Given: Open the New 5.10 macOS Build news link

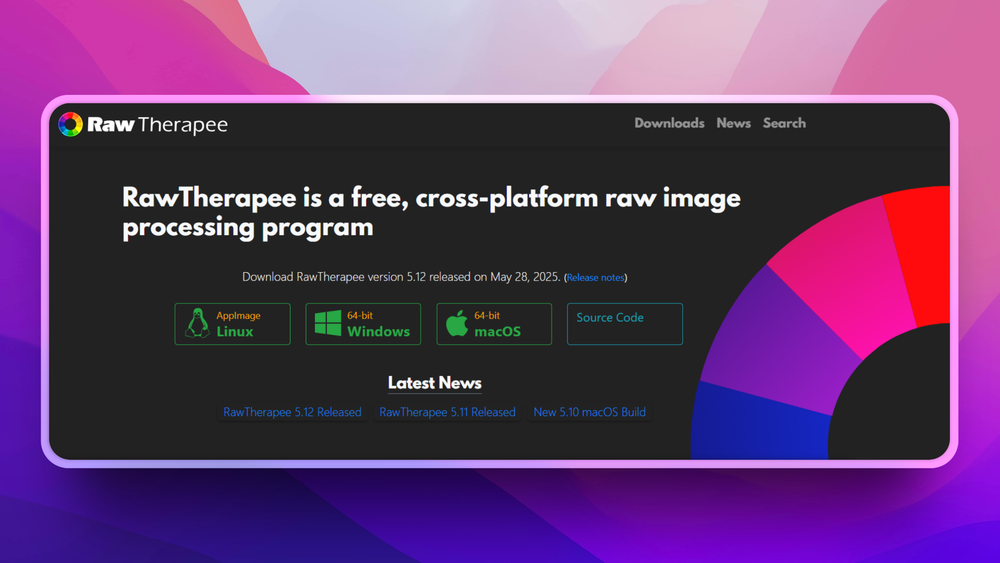Looking at the screenshot, I should pos(589,412).
